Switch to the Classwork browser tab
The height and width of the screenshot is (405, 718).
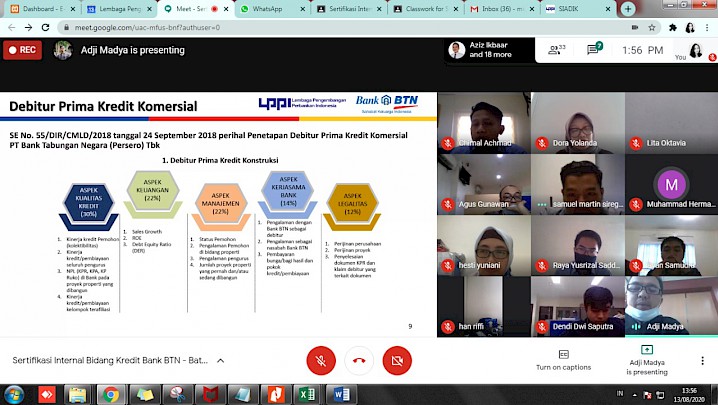[426, 9]
